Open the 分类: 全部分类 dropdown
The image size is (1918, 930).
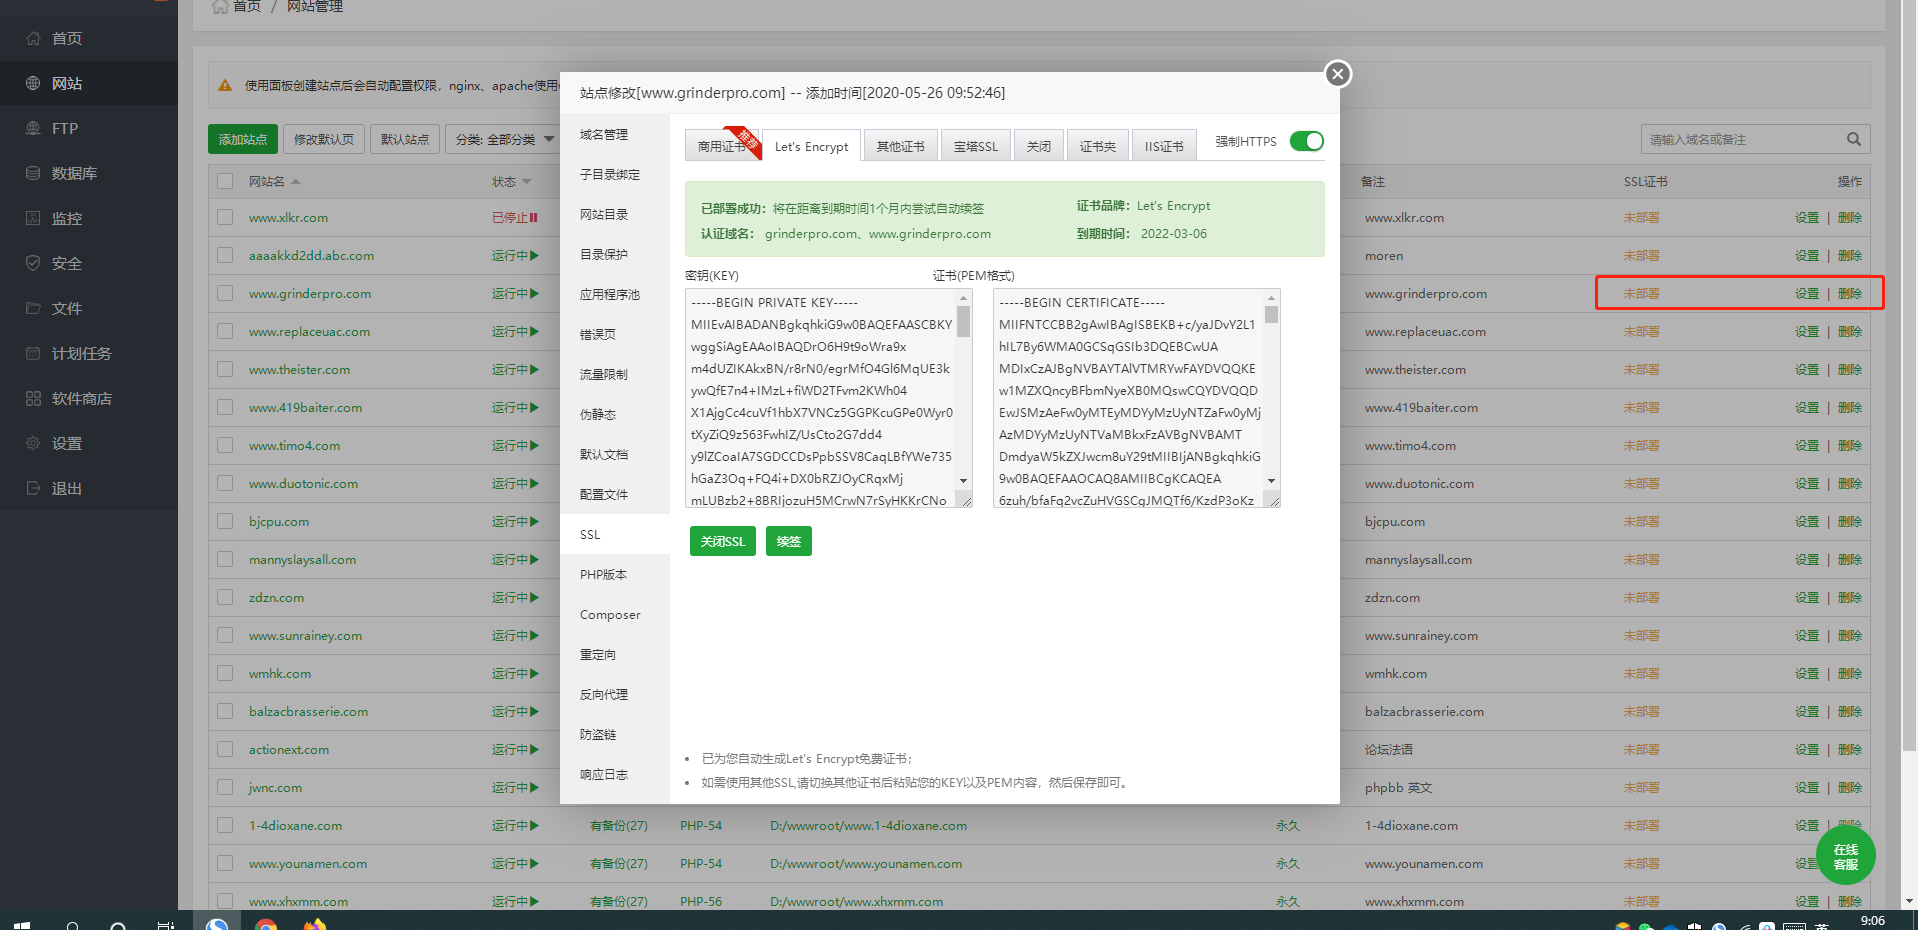502,139
